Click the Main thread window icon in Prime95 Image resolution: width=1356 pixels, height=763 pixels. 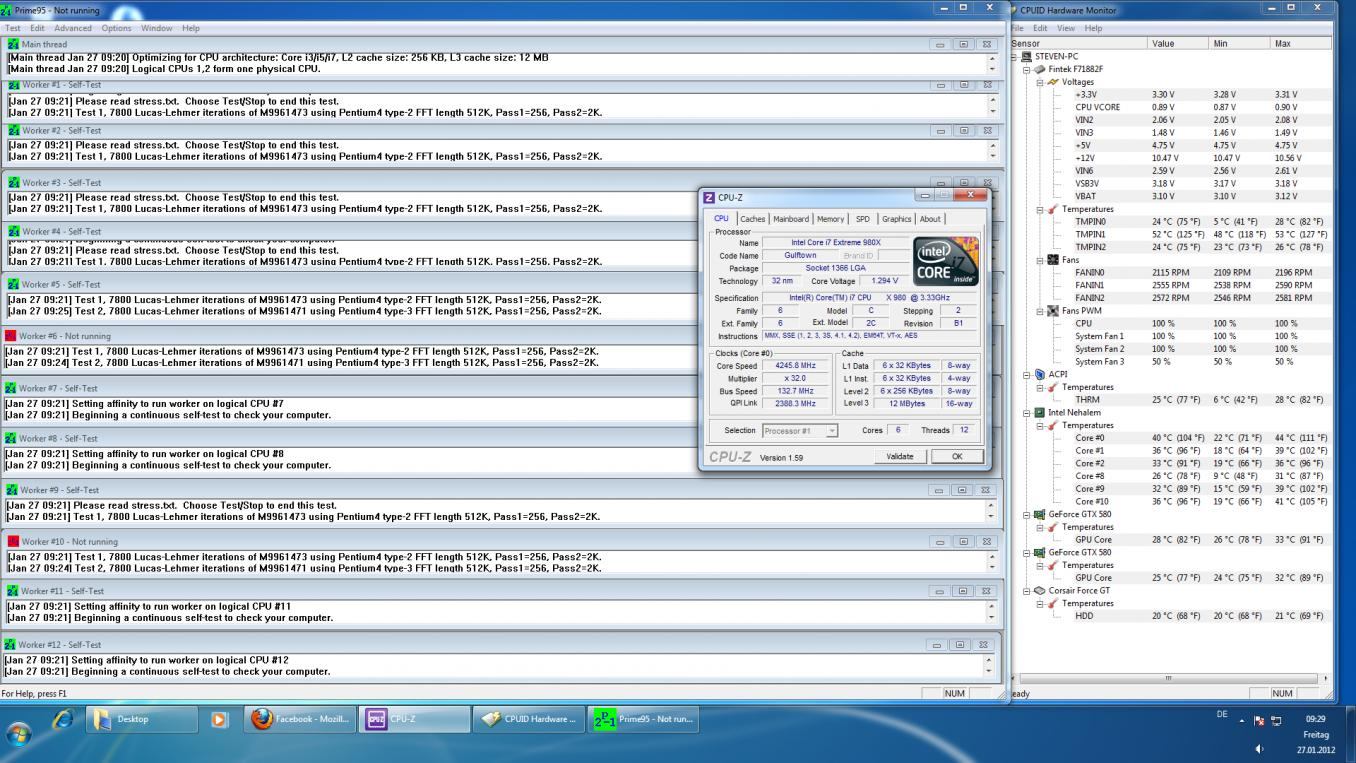pyautogui.click(x=13, y=44)
